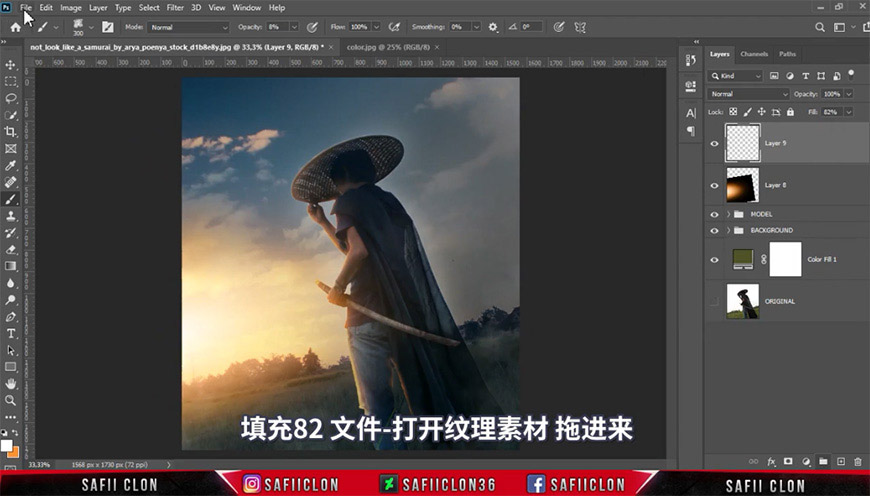Select the Move tool
The height and width of the screenshot is (496, 870).
click(11, 65)
